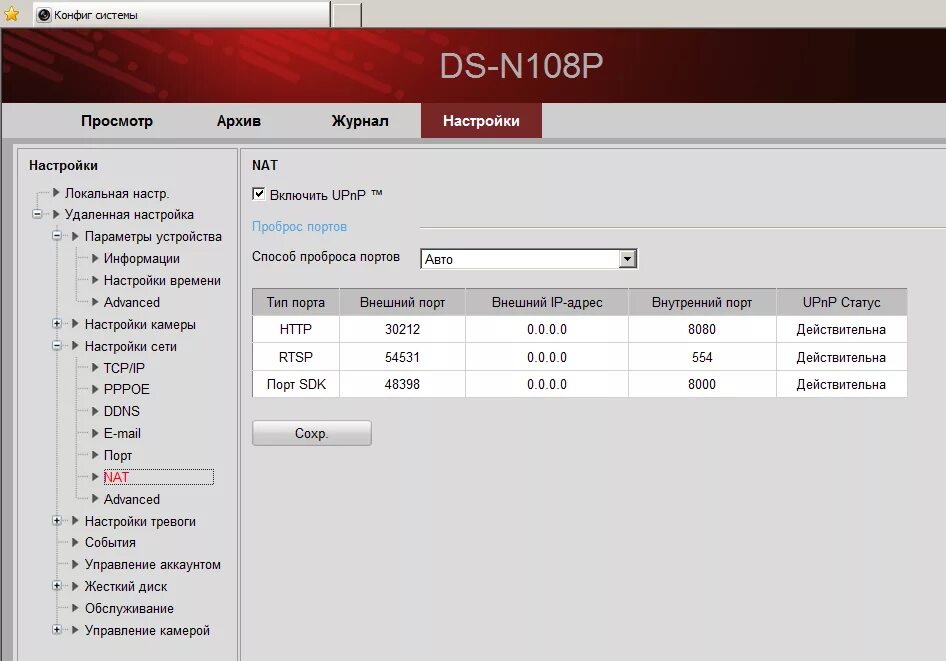Click the Тип порта column header
The width and height of the screenshot is (946, 661).
296,302
